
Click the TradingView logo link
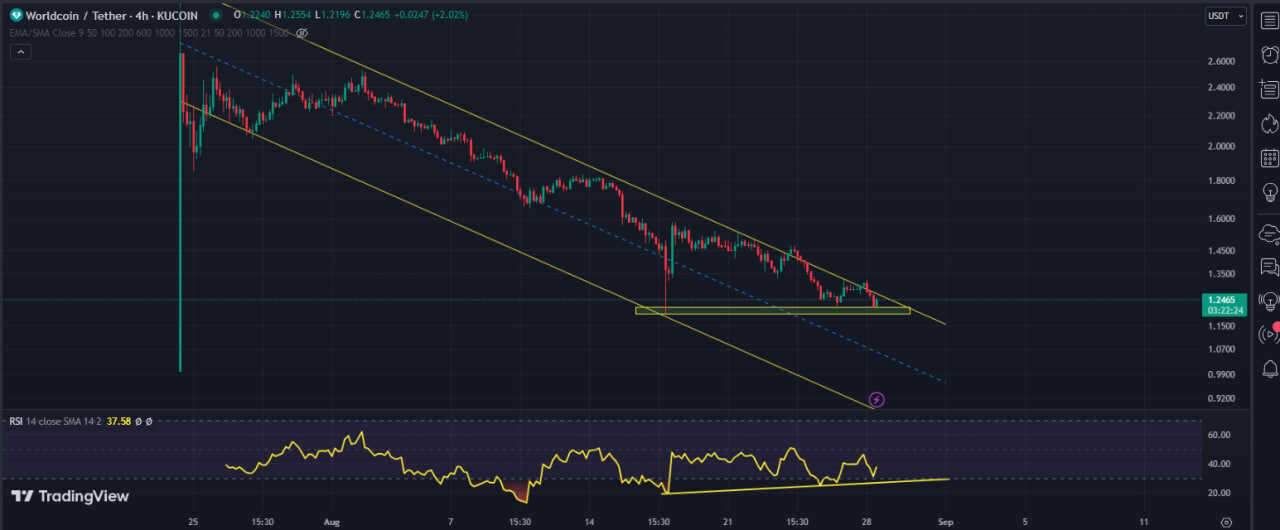point(69,496)
